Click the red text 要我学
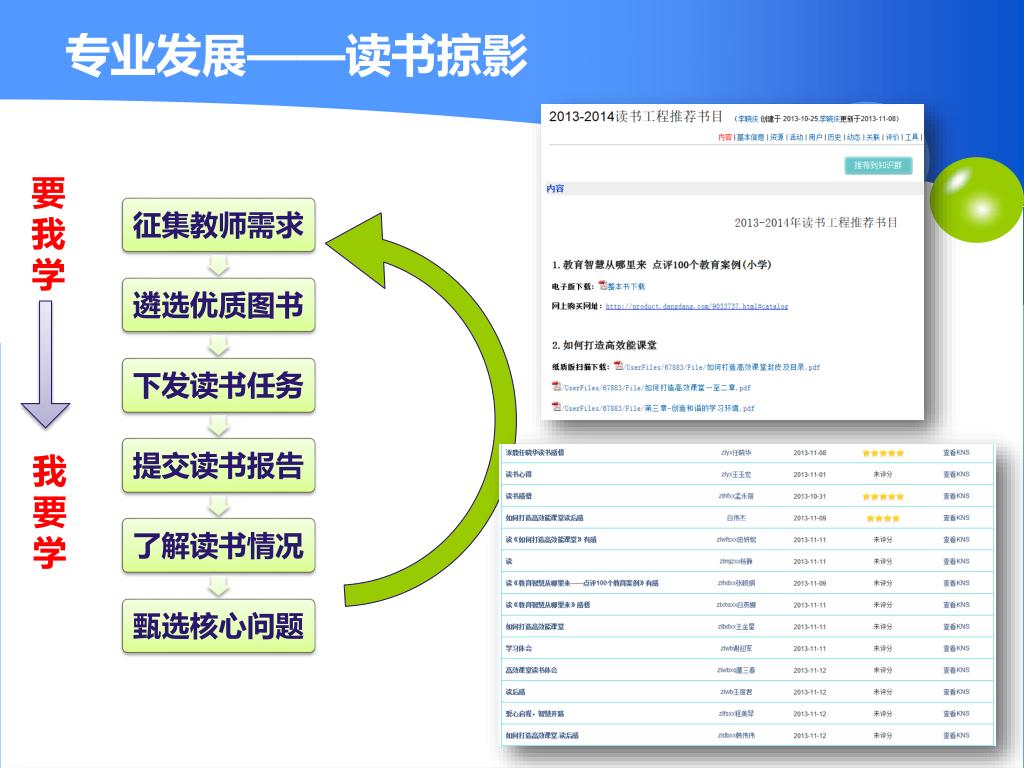 (x=48, y=233)
